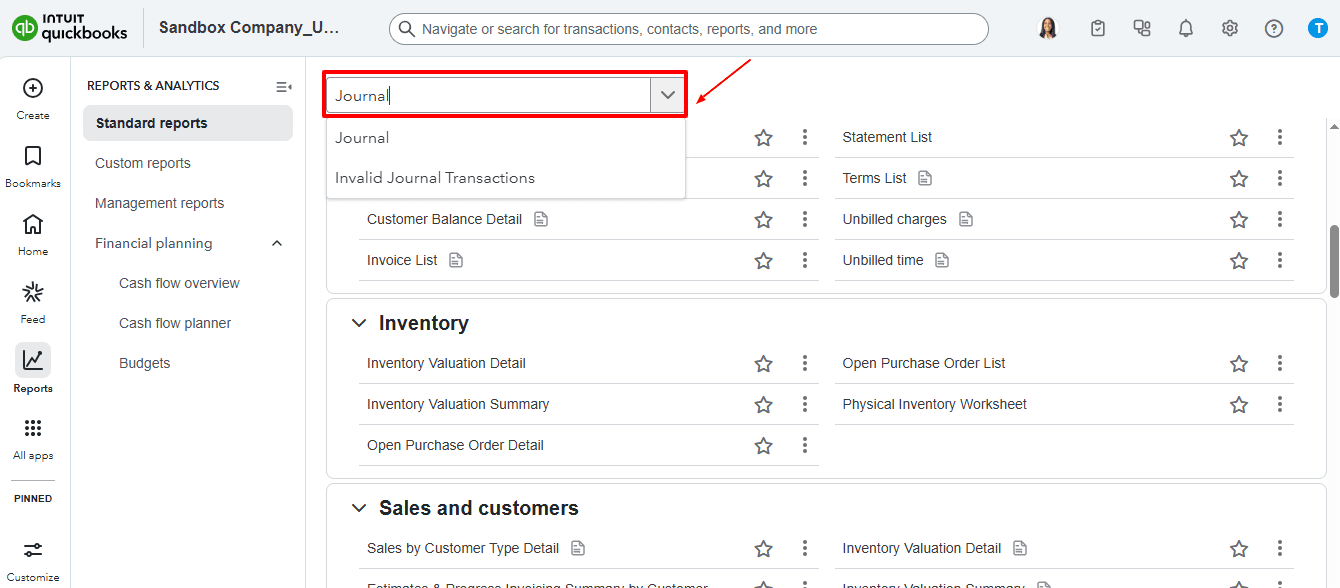Collapse the Reports & Analytics panel
The width and height of the screenshot is (1340, 588).
pyautogui.click(x=284, y=87)
